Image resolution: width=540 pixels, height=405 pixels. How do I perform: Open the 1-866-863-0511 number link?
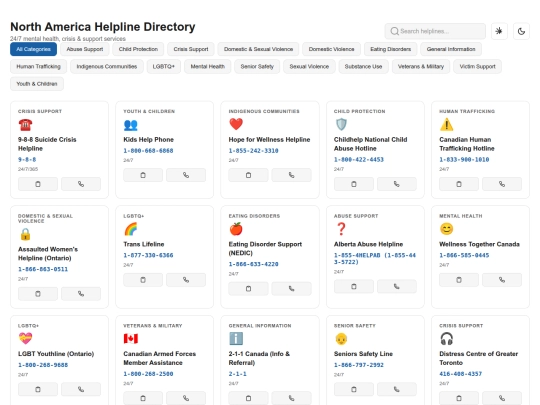[x=43, y=269]
